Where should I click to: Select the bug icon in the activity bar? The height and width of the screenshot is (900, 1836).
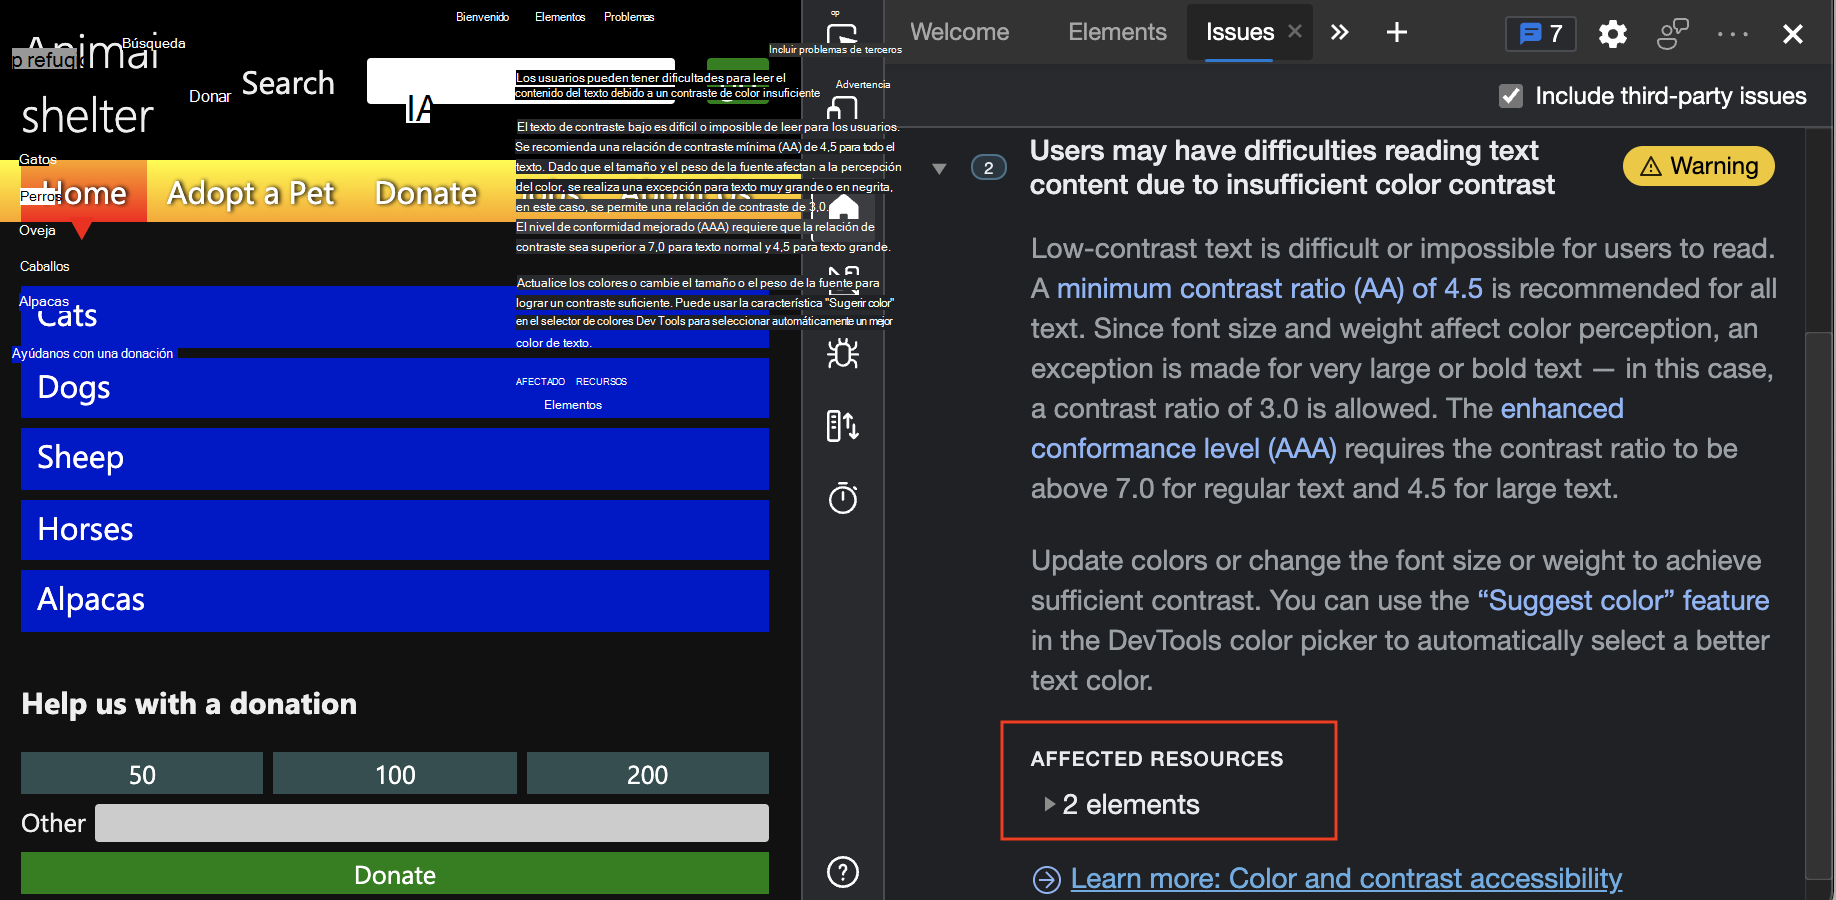coord(843,354)
